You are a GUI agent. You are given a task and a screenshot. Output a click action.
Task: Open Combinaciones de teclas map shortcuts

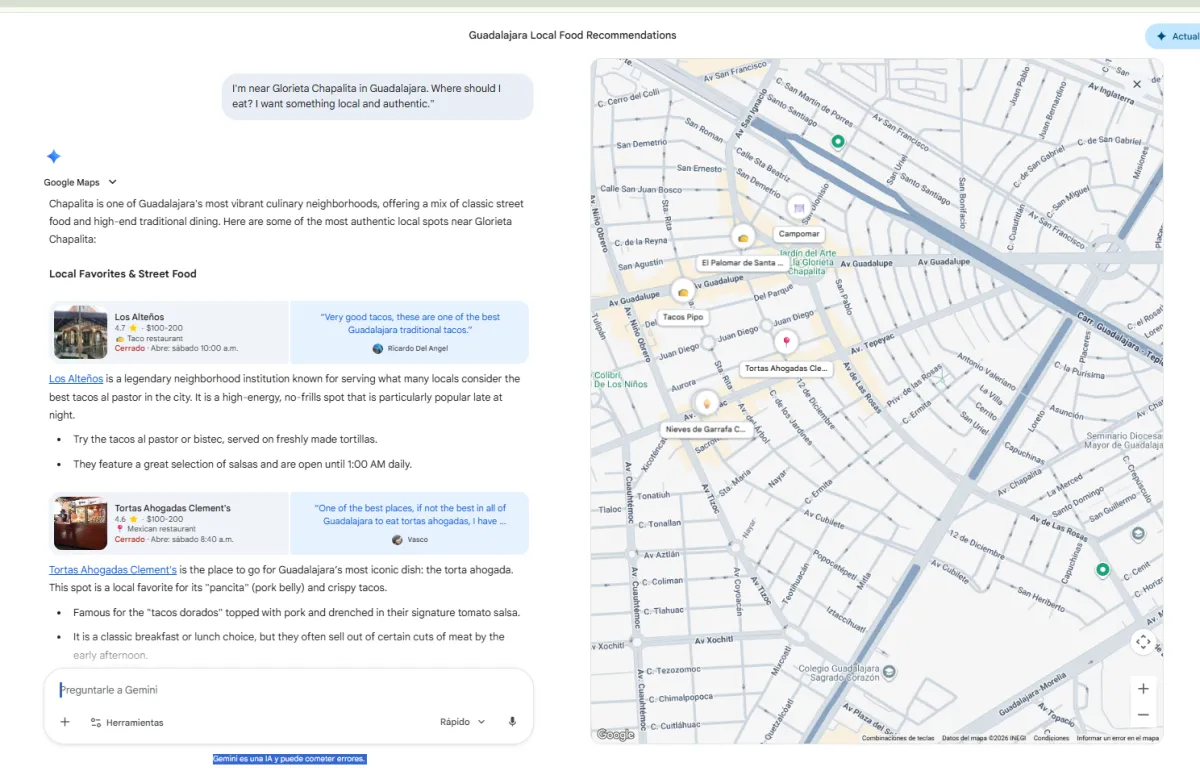898,738
